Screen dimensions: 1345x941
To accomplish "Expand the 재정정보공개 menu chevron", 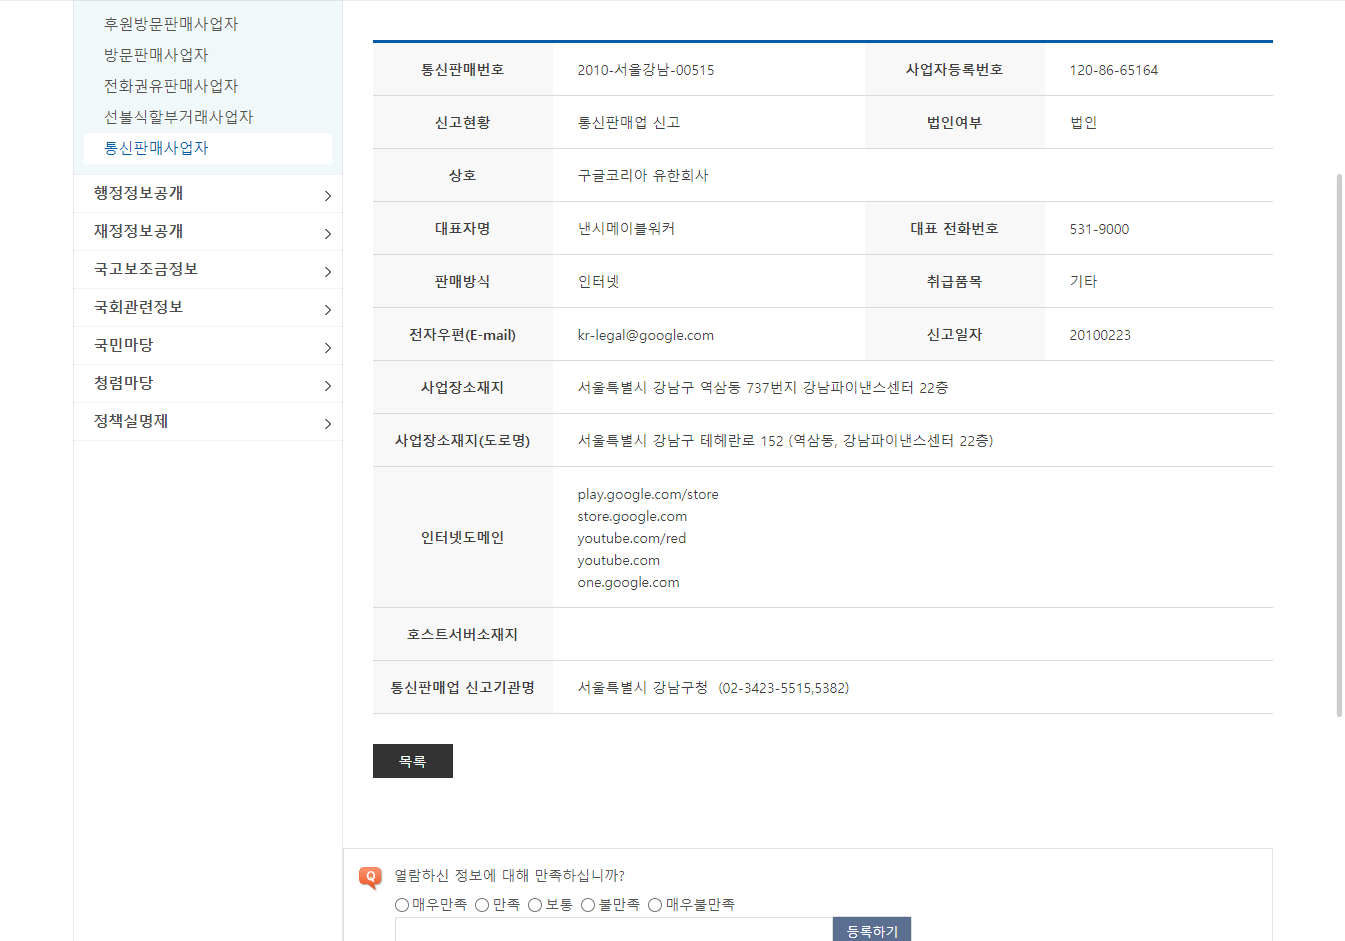I will tap(327, 234).
